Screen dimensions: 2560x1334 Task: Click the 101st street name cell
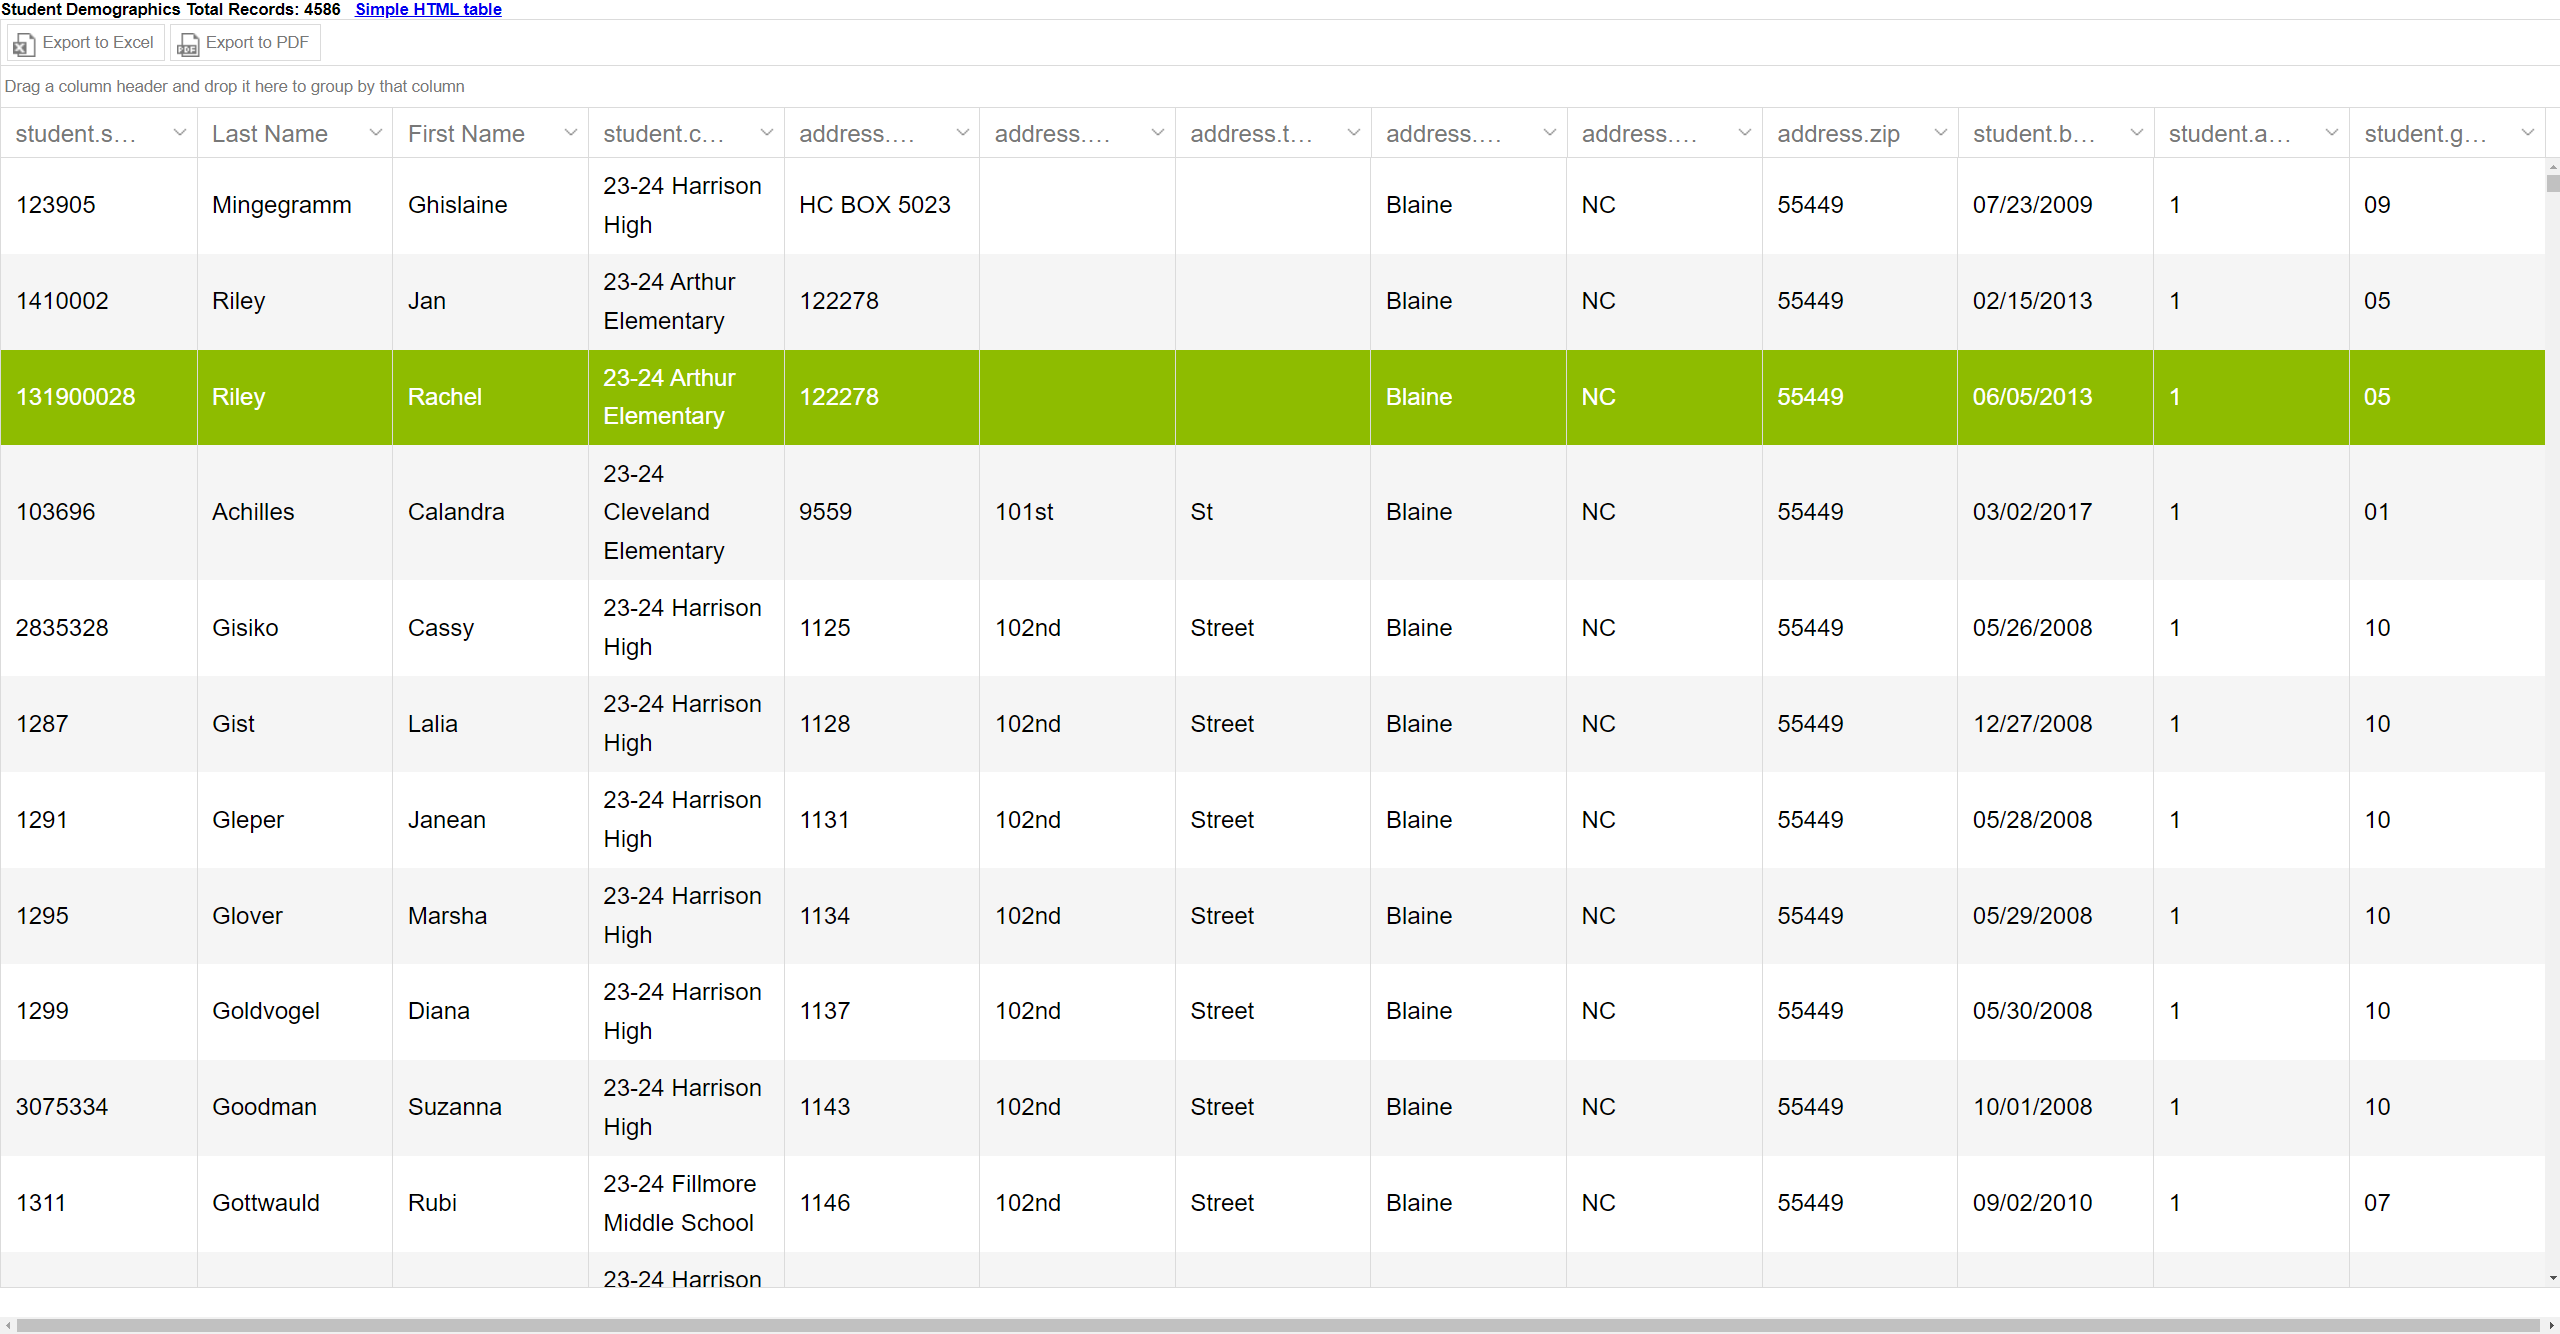[1077, 512]
